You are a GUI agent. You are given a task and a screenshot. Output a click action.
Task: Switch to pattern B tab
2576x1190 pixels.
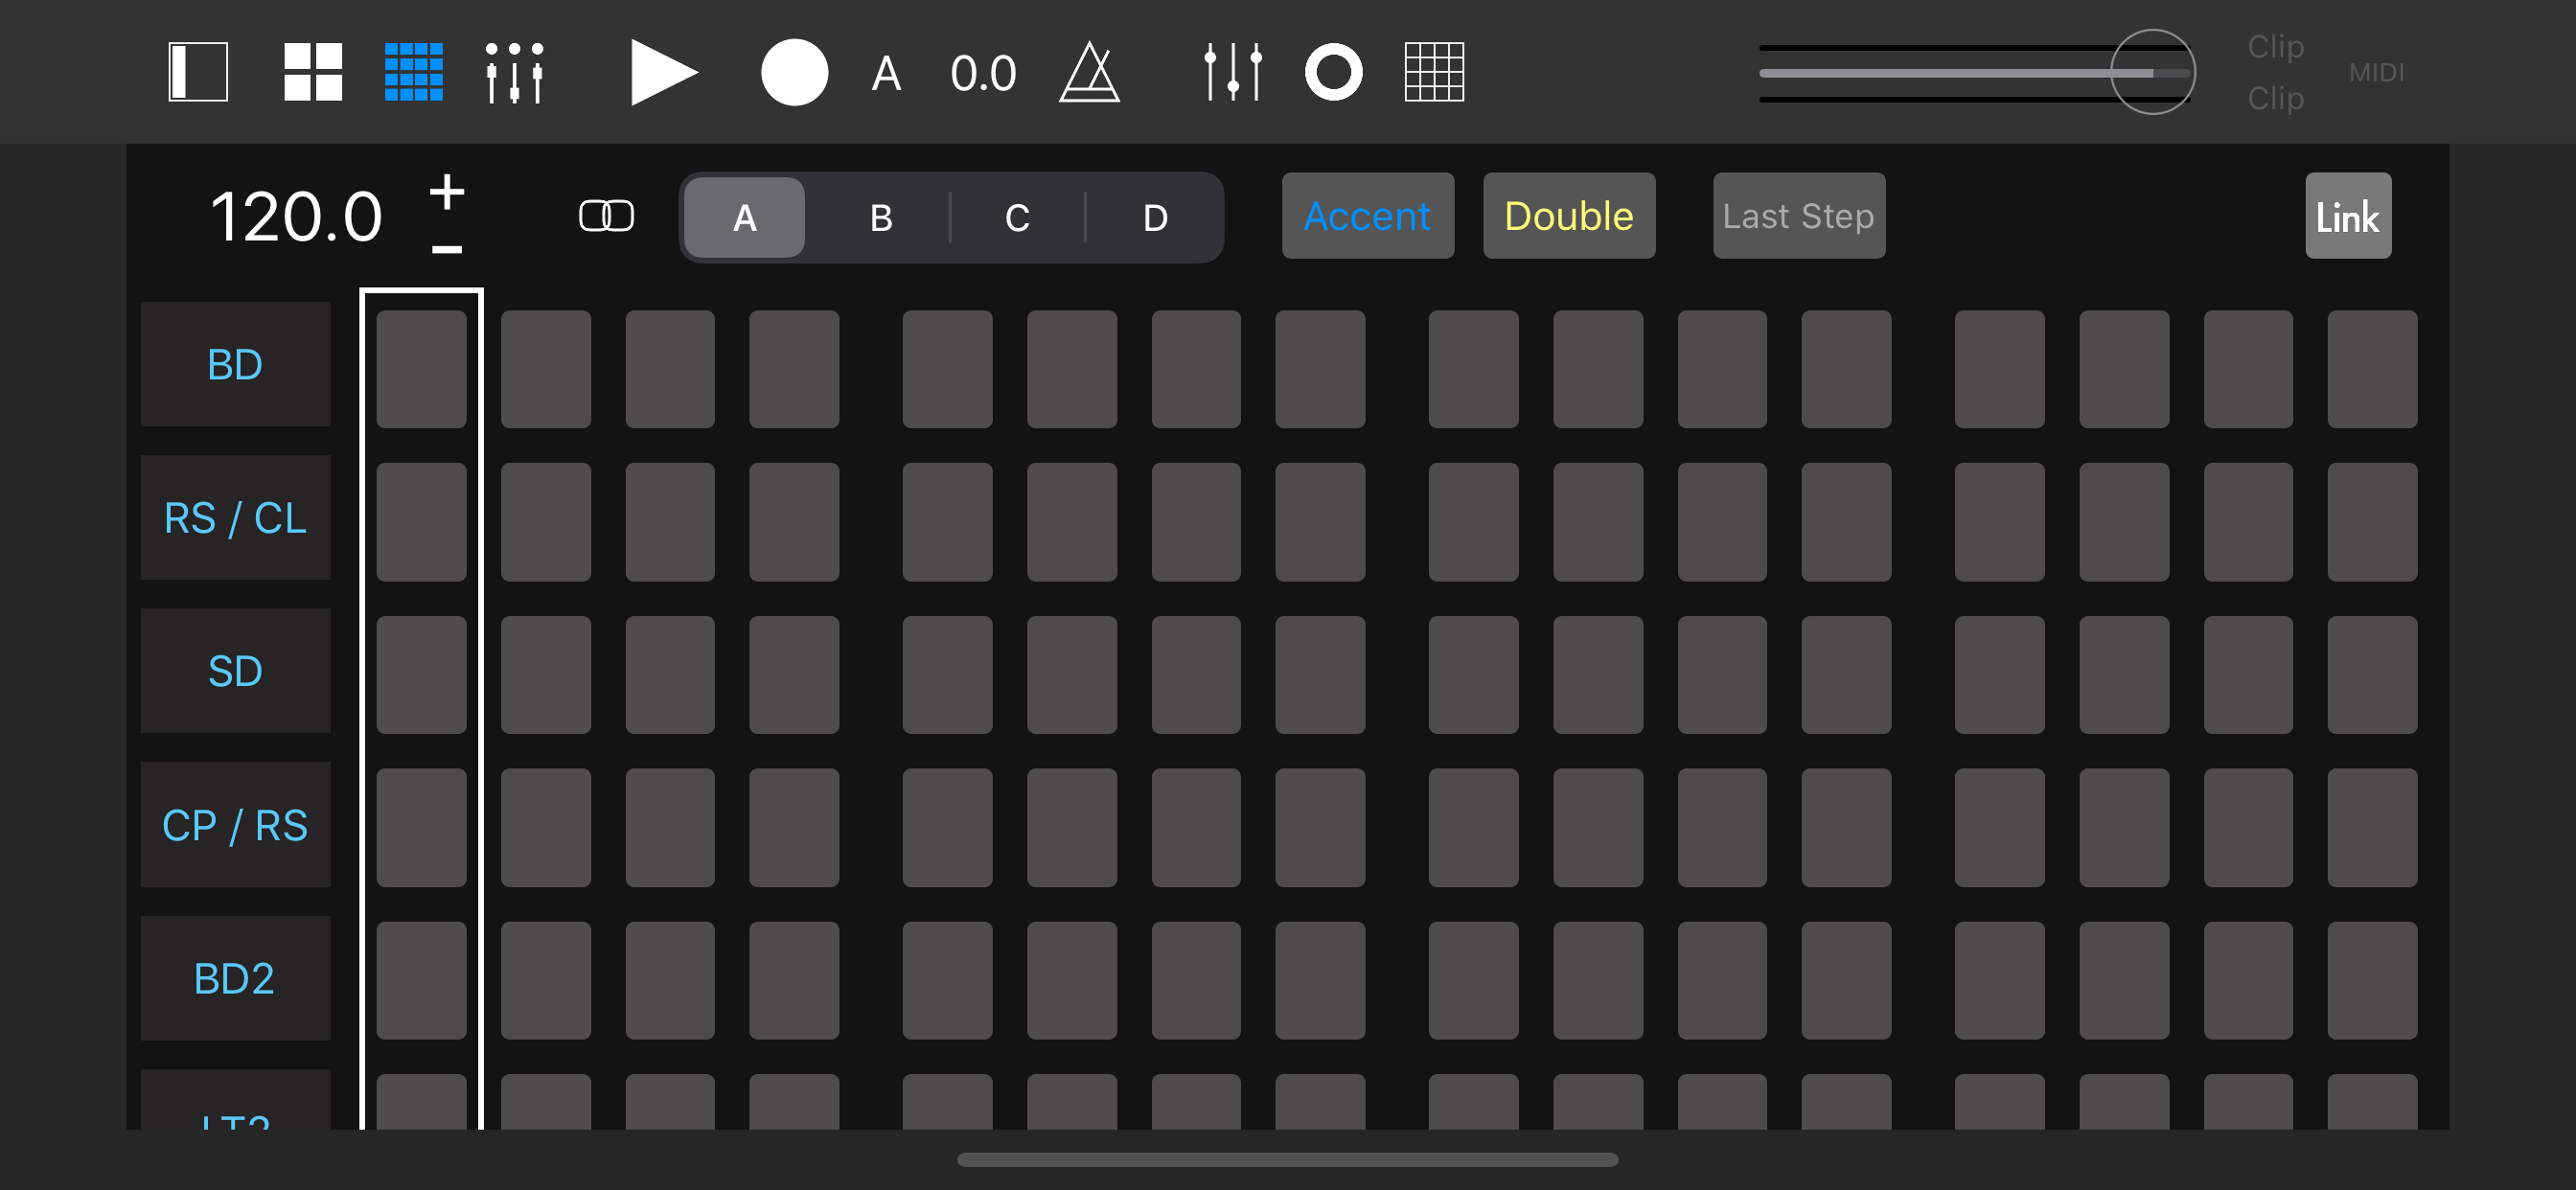click(880, 217)
